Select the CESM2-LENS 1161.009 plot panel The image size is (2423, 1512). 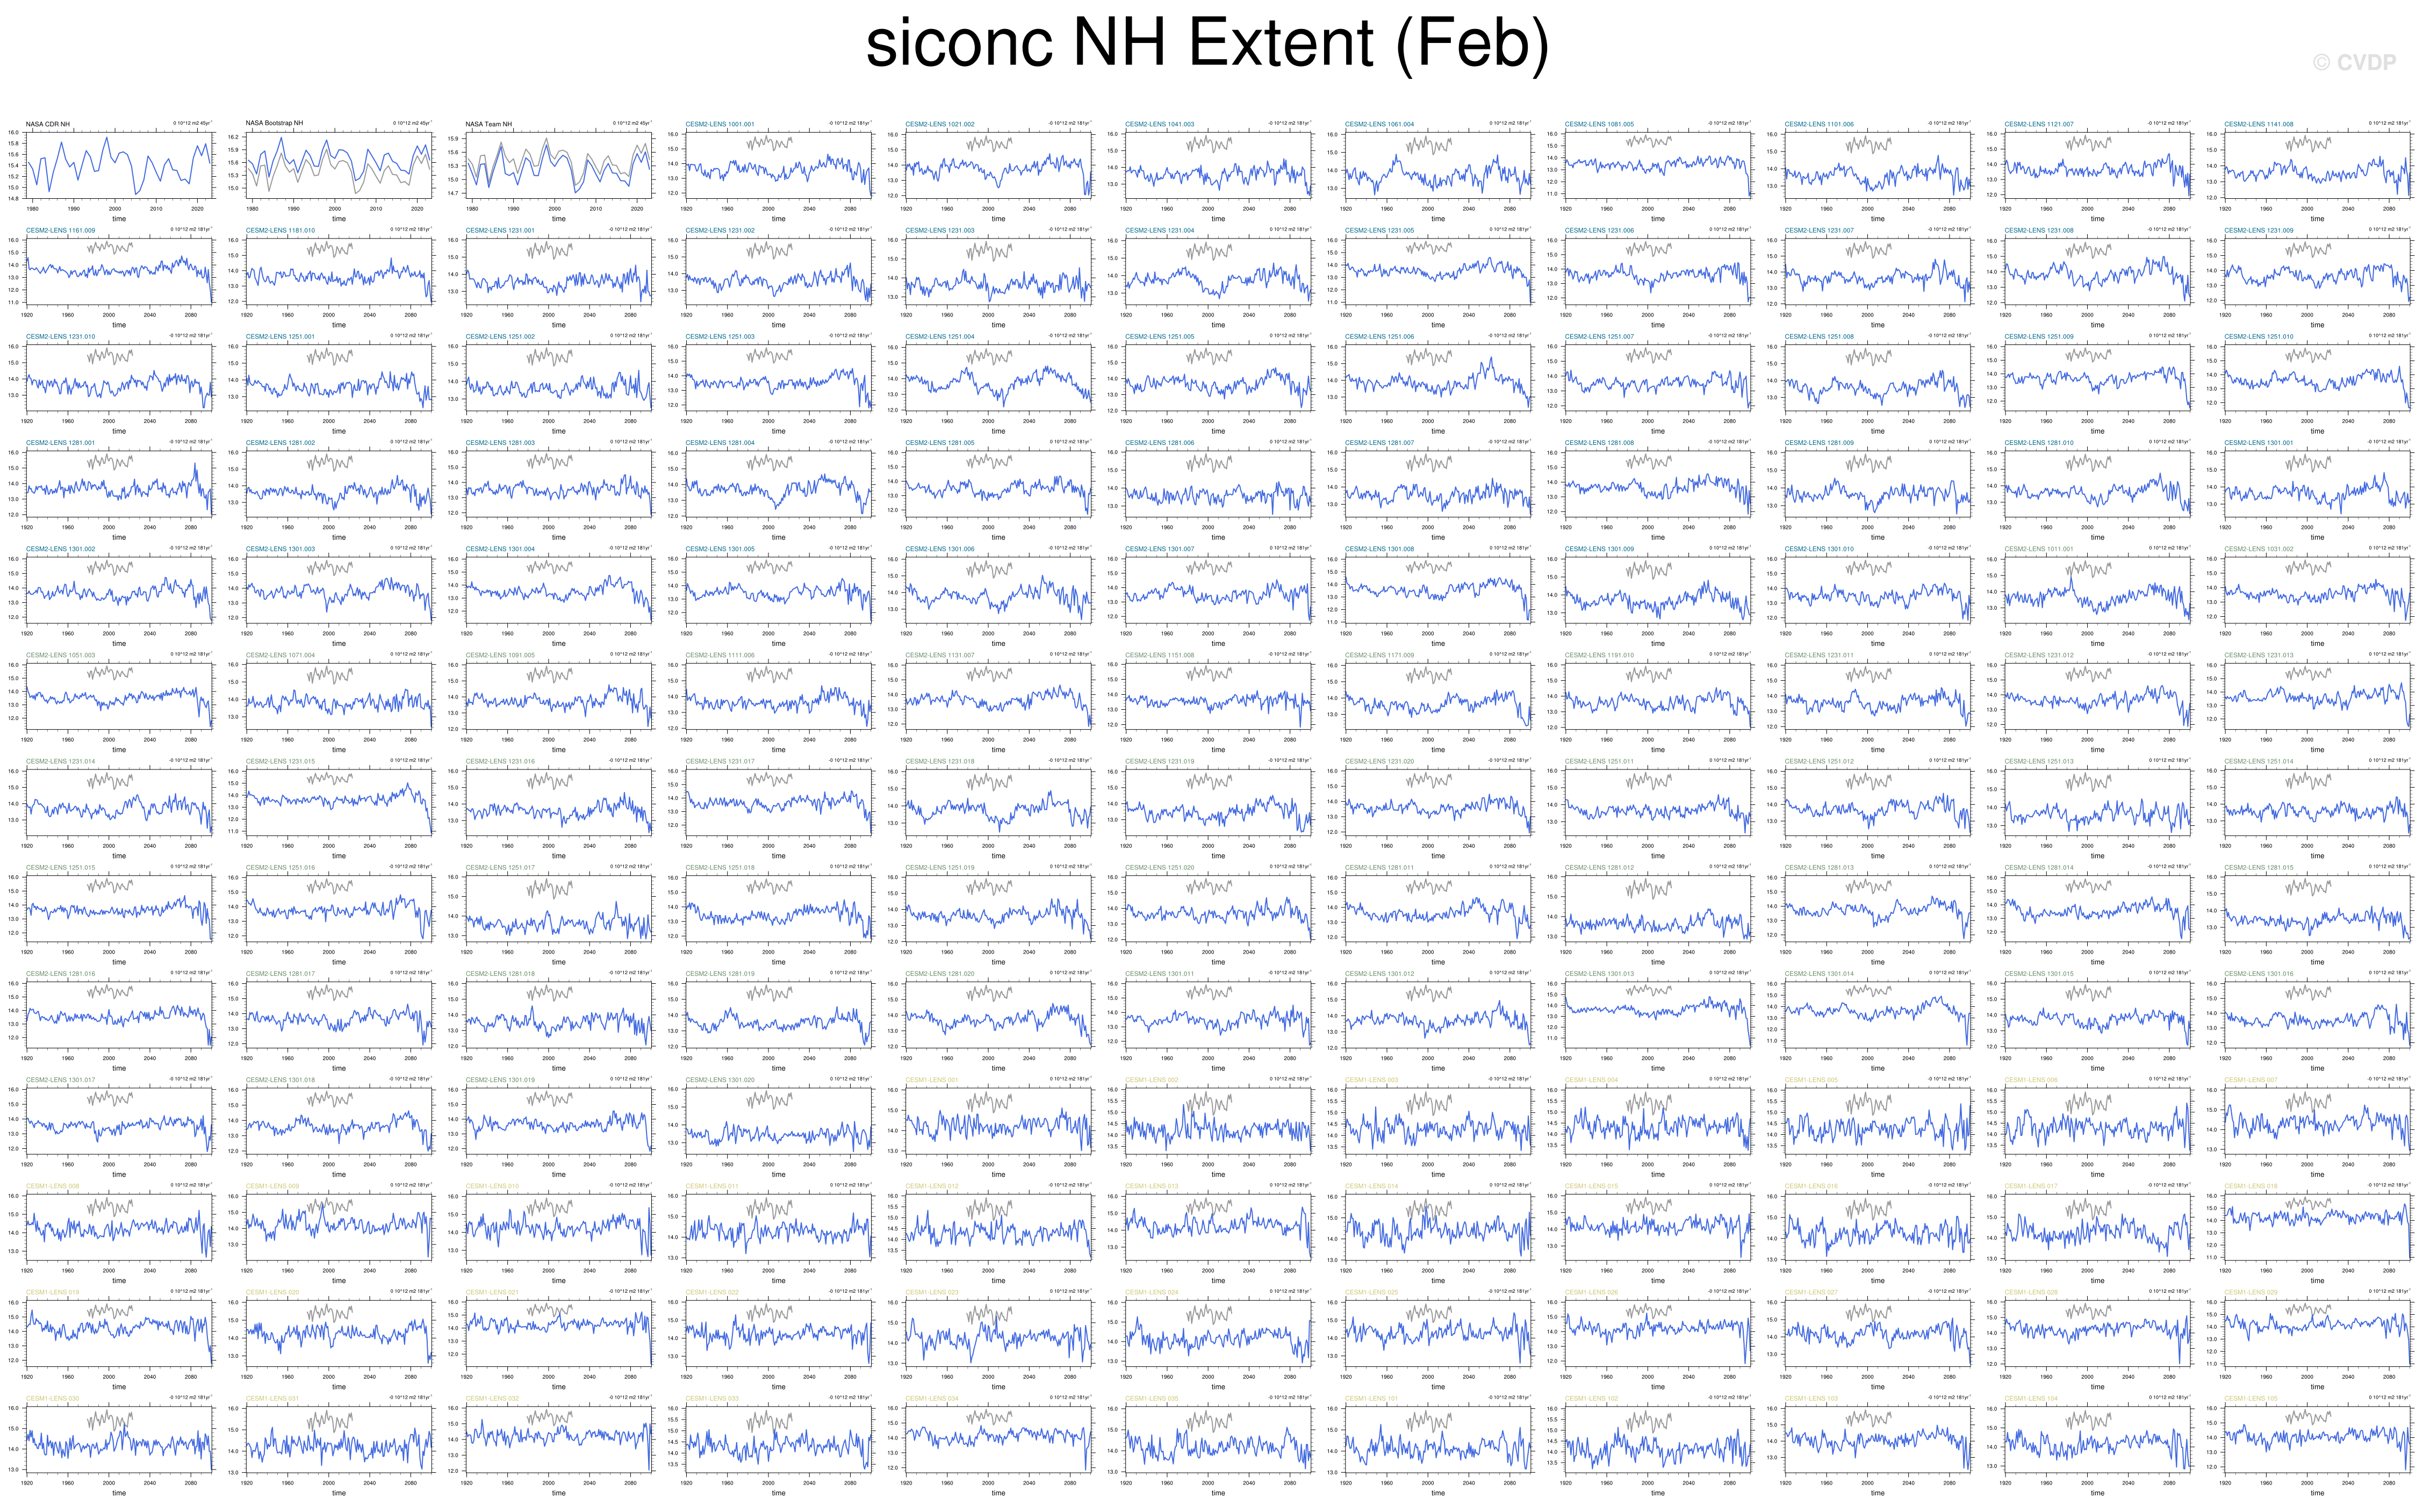tap(119, 271)
